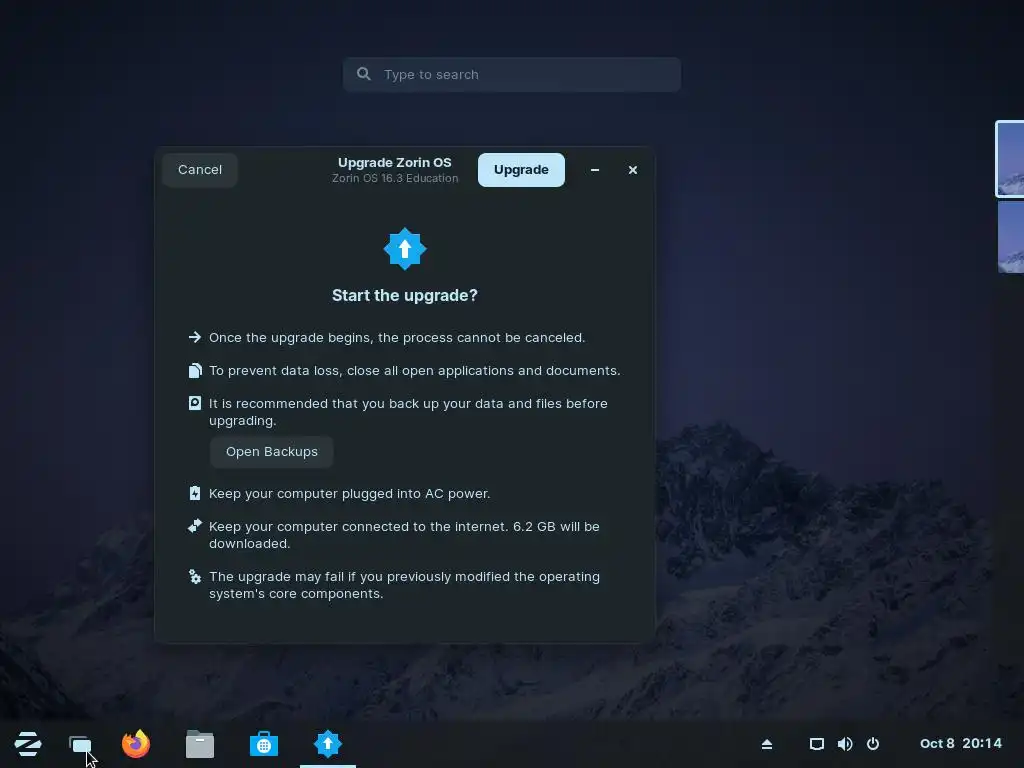The image size is (1024, 768).
Task: Click text '6.2 GB will be downloaded'
Action: [x=404, y=535]
